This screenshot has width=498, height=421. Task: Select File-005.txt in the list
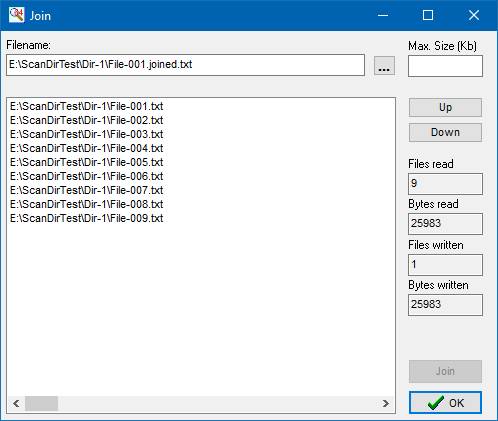tap(87, 162)
